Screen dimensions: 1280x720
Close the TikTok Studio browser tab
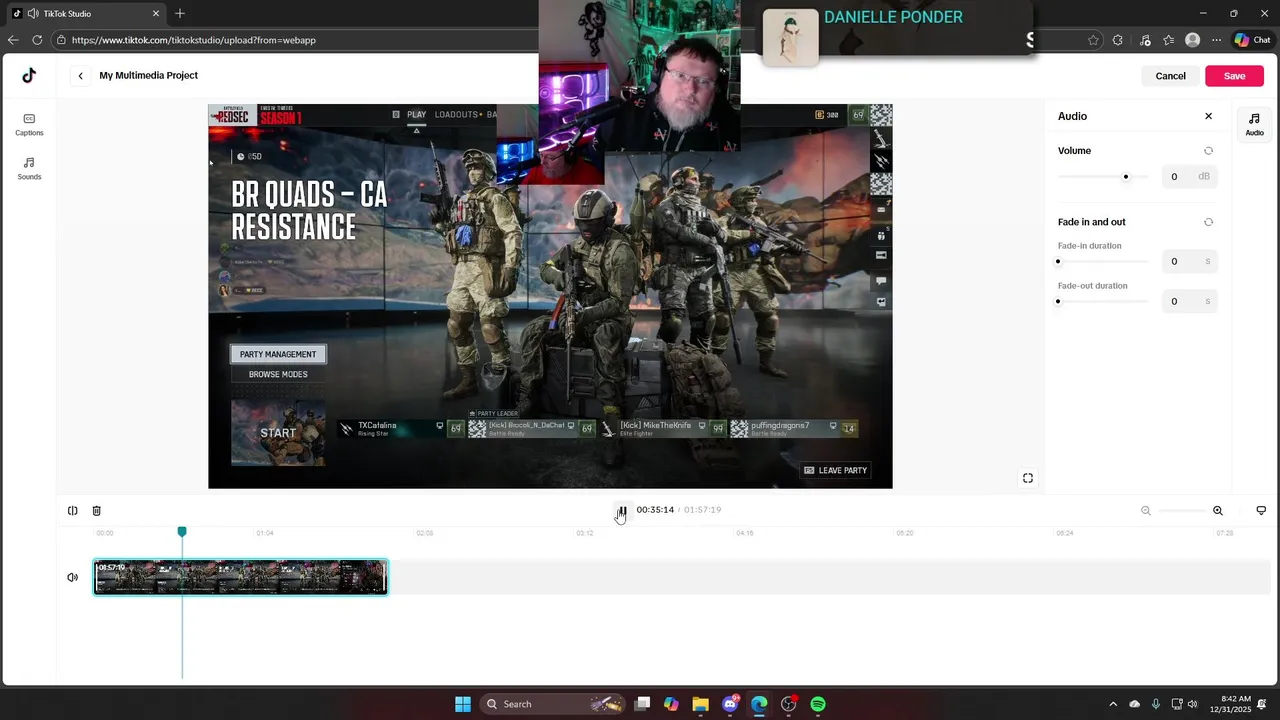(x=156, y=14)
